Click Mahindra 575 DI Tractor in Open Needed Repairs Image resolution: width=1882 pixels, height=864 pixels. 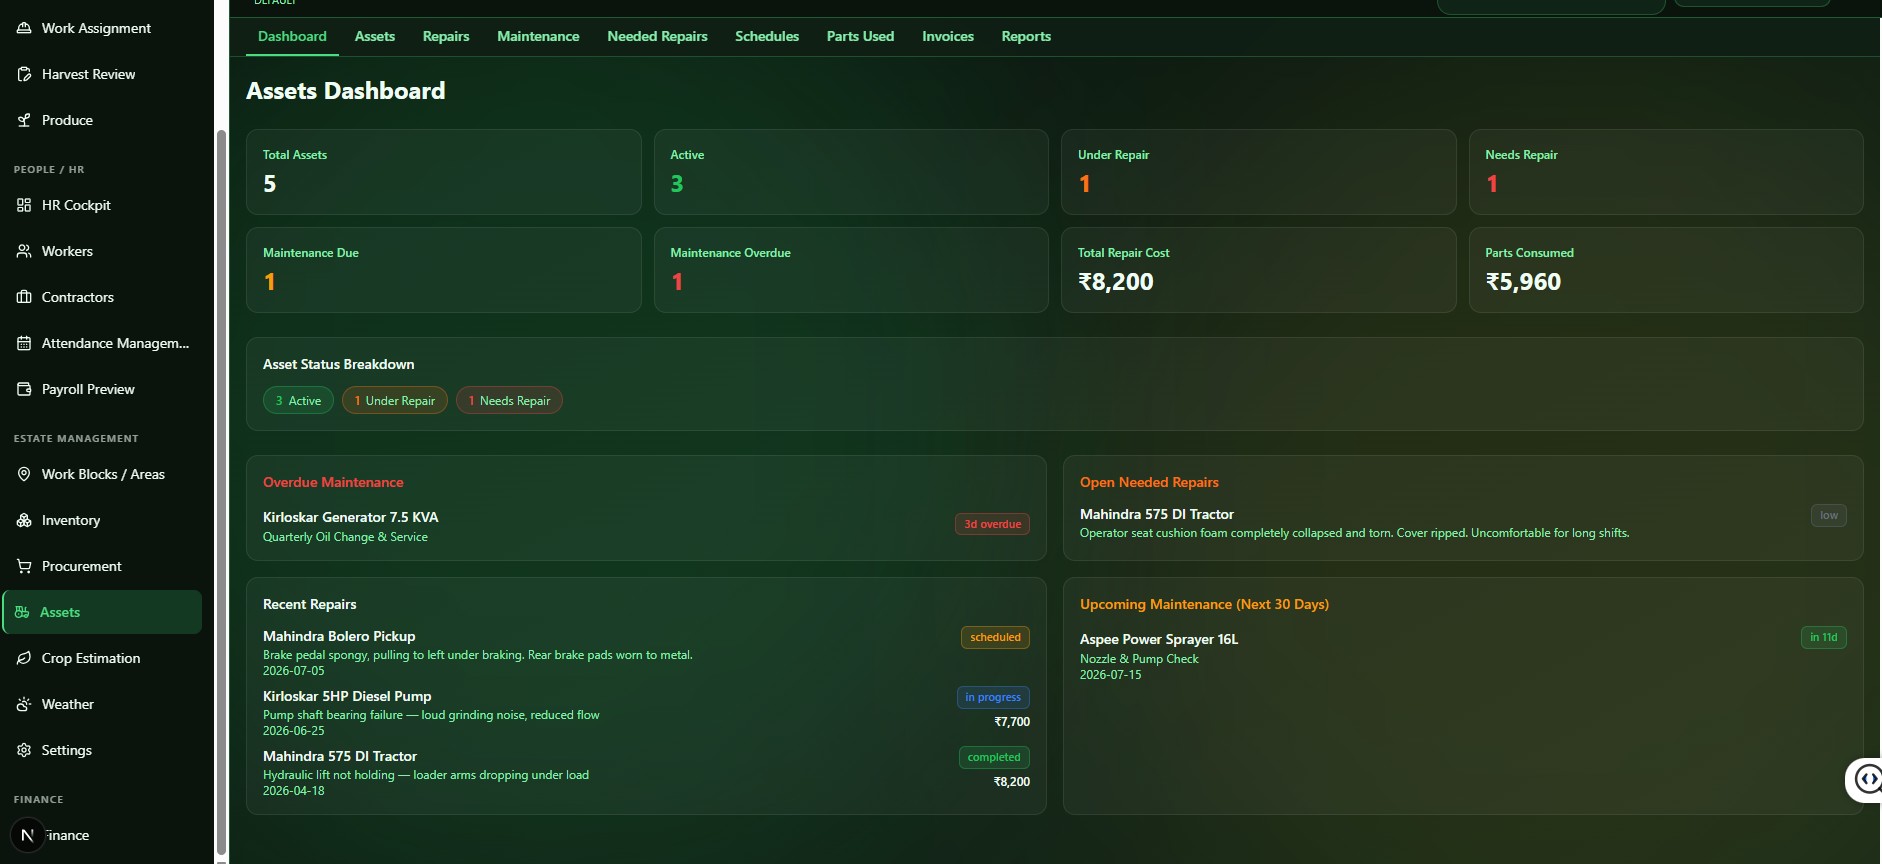tap(1463, 523)
